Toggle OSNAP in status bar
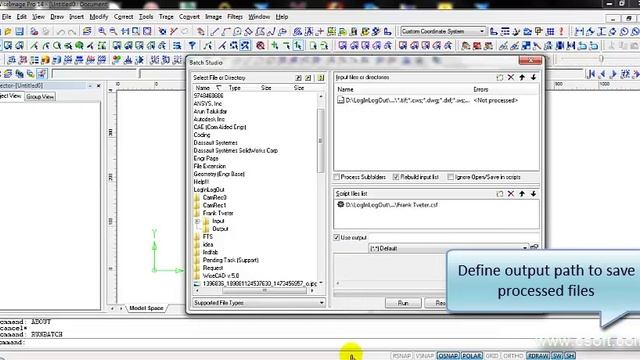This screenshot has width=640, height=360. [x=448, y=356]
